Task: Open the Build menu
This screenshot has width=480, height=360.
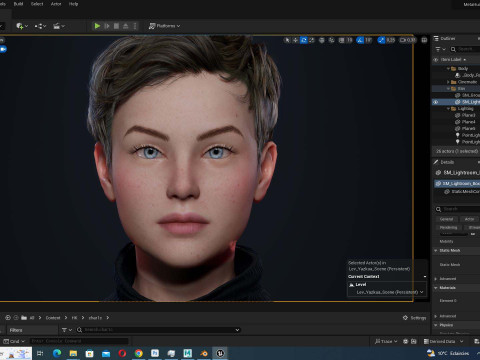Action: tap(18, 4)
